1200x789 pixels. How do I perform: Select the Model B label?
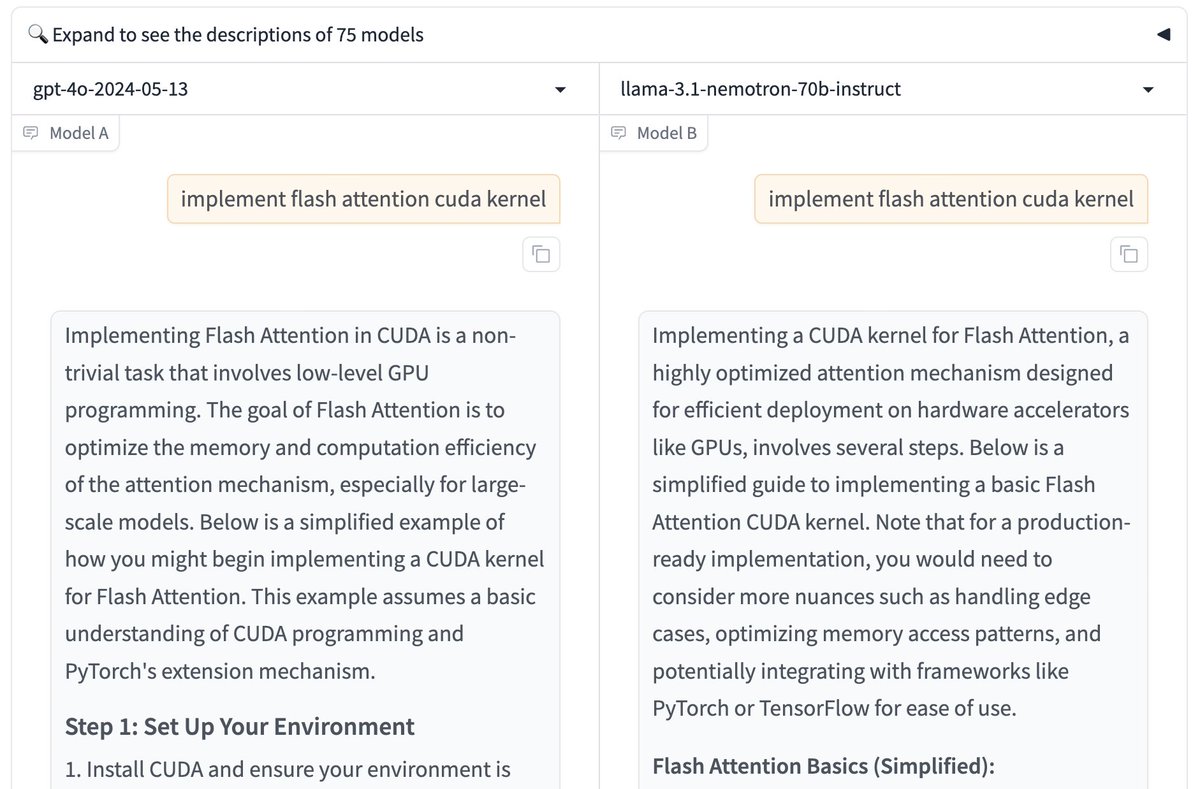[666, 133]
